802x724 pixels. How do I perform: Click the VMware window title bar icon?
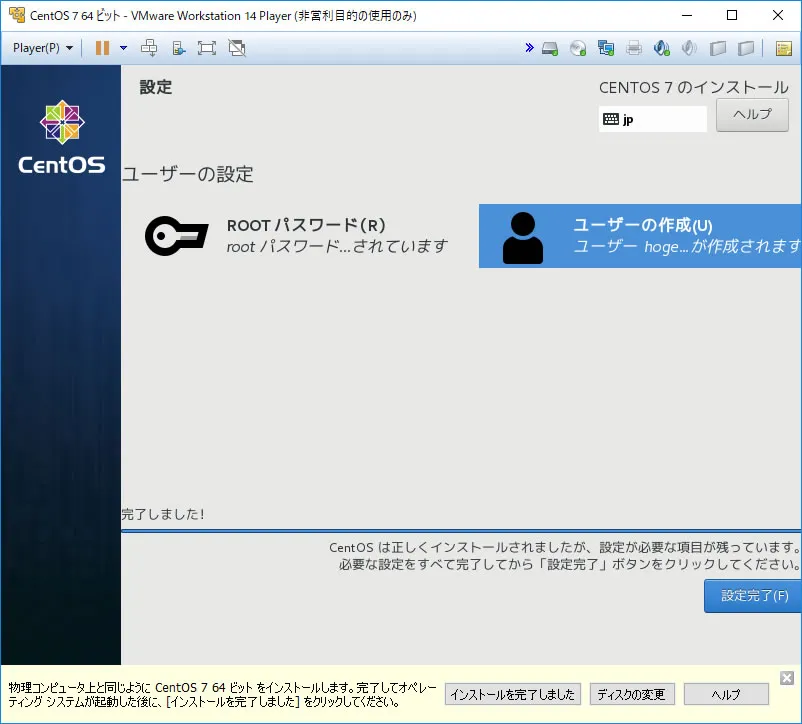click(x=17, y=15)
